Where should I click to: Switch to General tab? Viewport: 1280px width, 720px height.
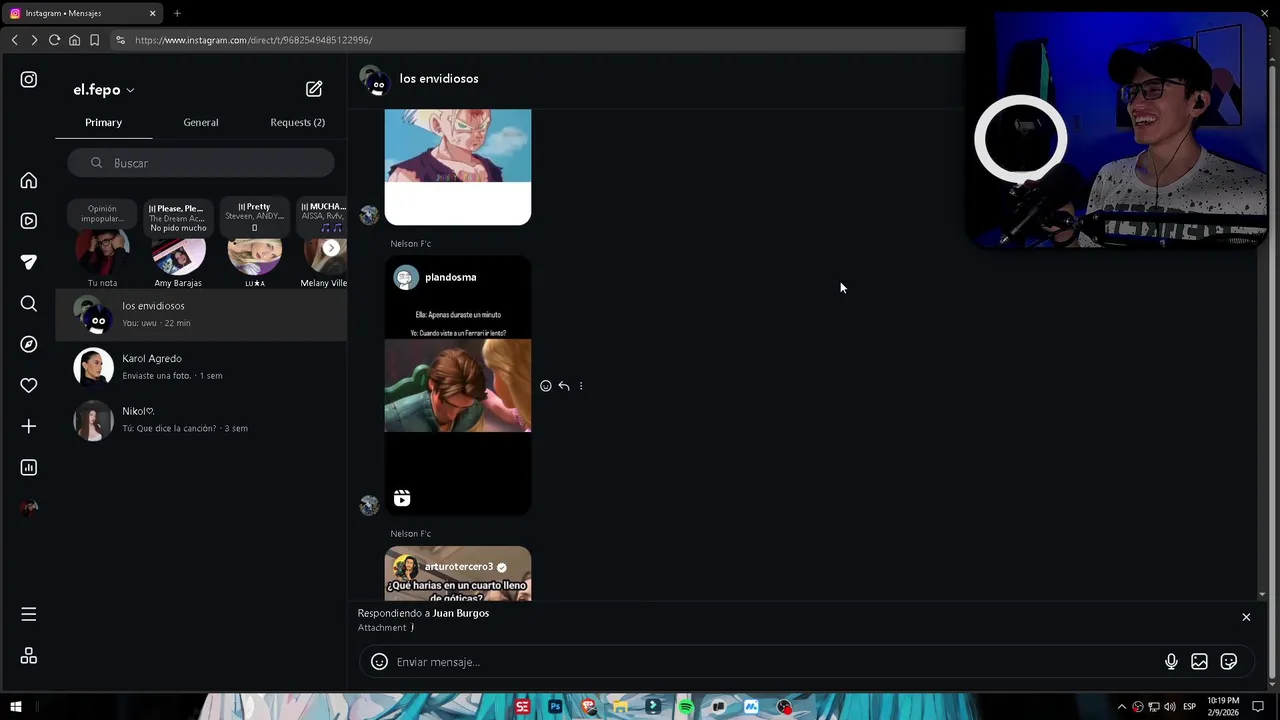pos(201,122)
